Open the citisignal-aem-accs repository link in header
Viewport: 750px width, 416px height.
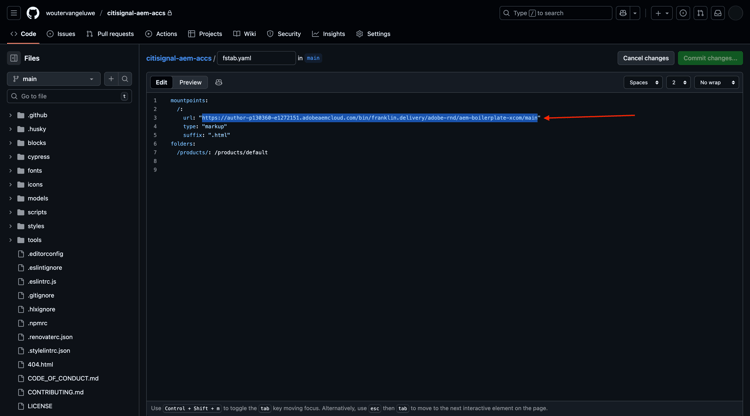click(136, 13)
